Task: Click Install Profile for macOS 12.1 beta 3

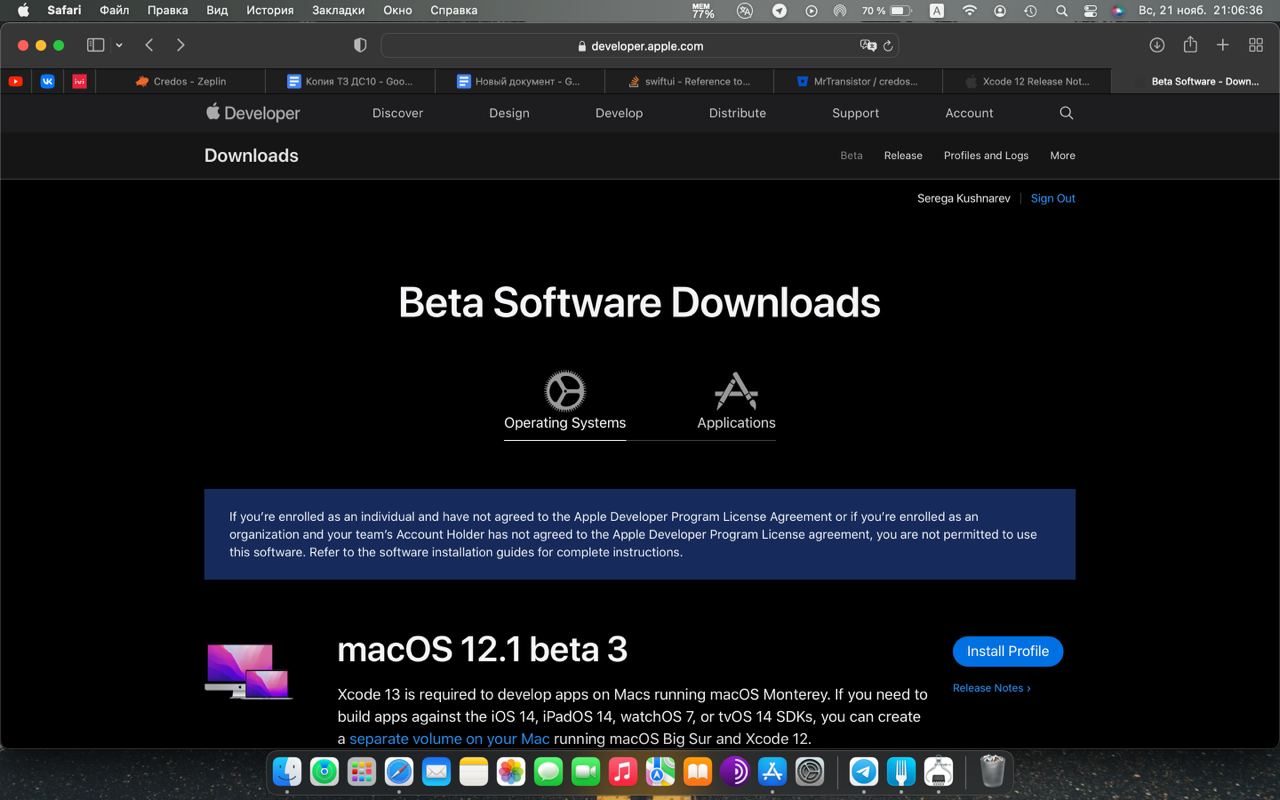Action: point(1008,651)
